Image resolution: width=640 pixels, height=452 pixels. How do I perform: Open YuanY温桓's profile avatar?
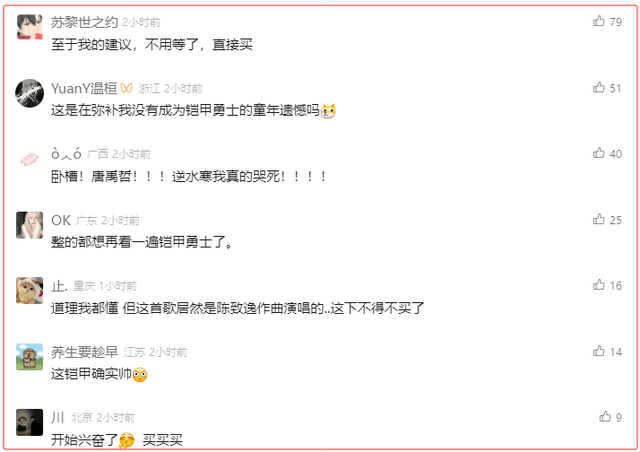click(29, 93)
